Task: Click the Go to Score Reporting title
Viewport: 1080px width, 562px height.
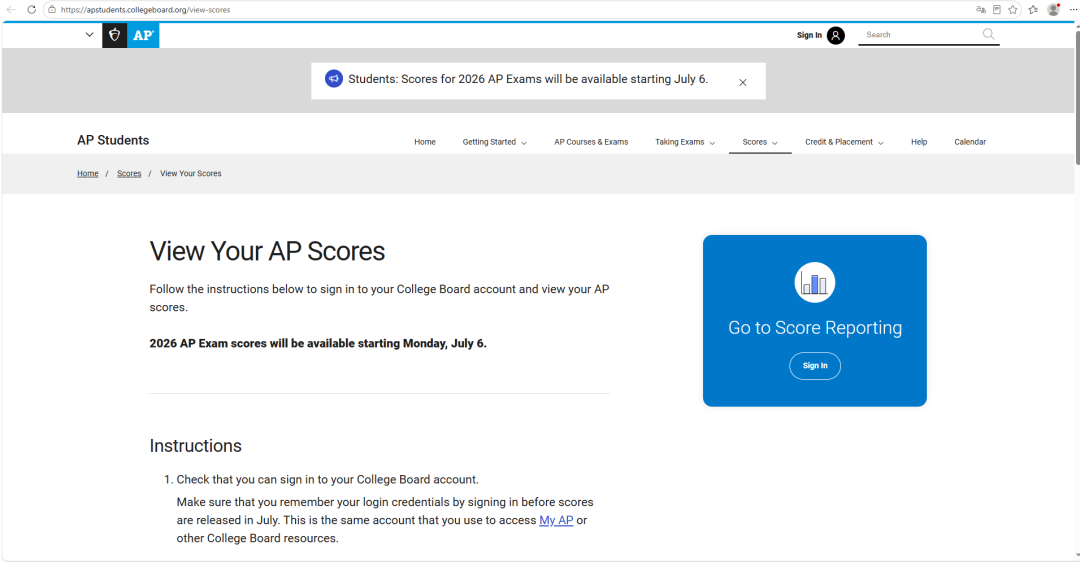Action: (x=815, y=328)
